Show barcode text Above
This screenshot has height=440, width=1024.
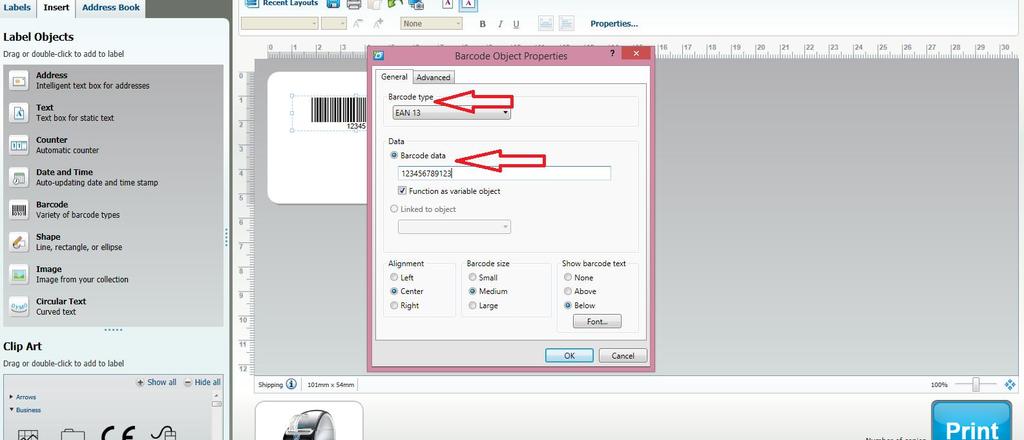tap(568, 291)
